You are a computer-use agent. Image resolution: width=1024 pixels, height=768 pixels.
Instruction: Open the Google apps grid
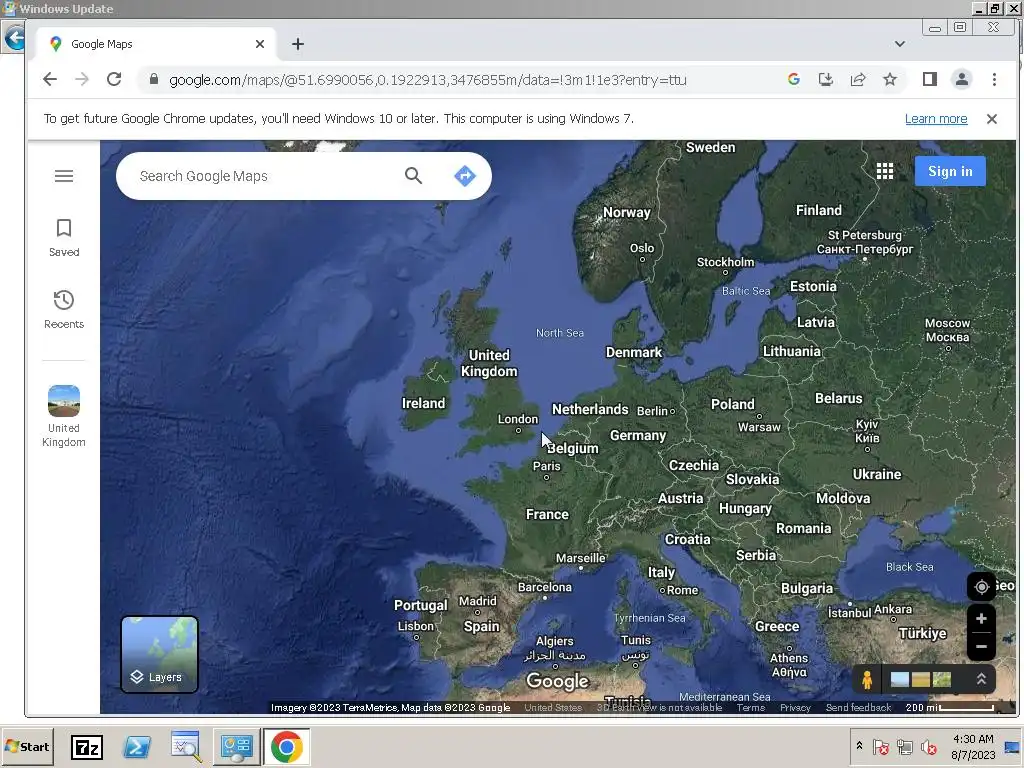pos(885,171)
